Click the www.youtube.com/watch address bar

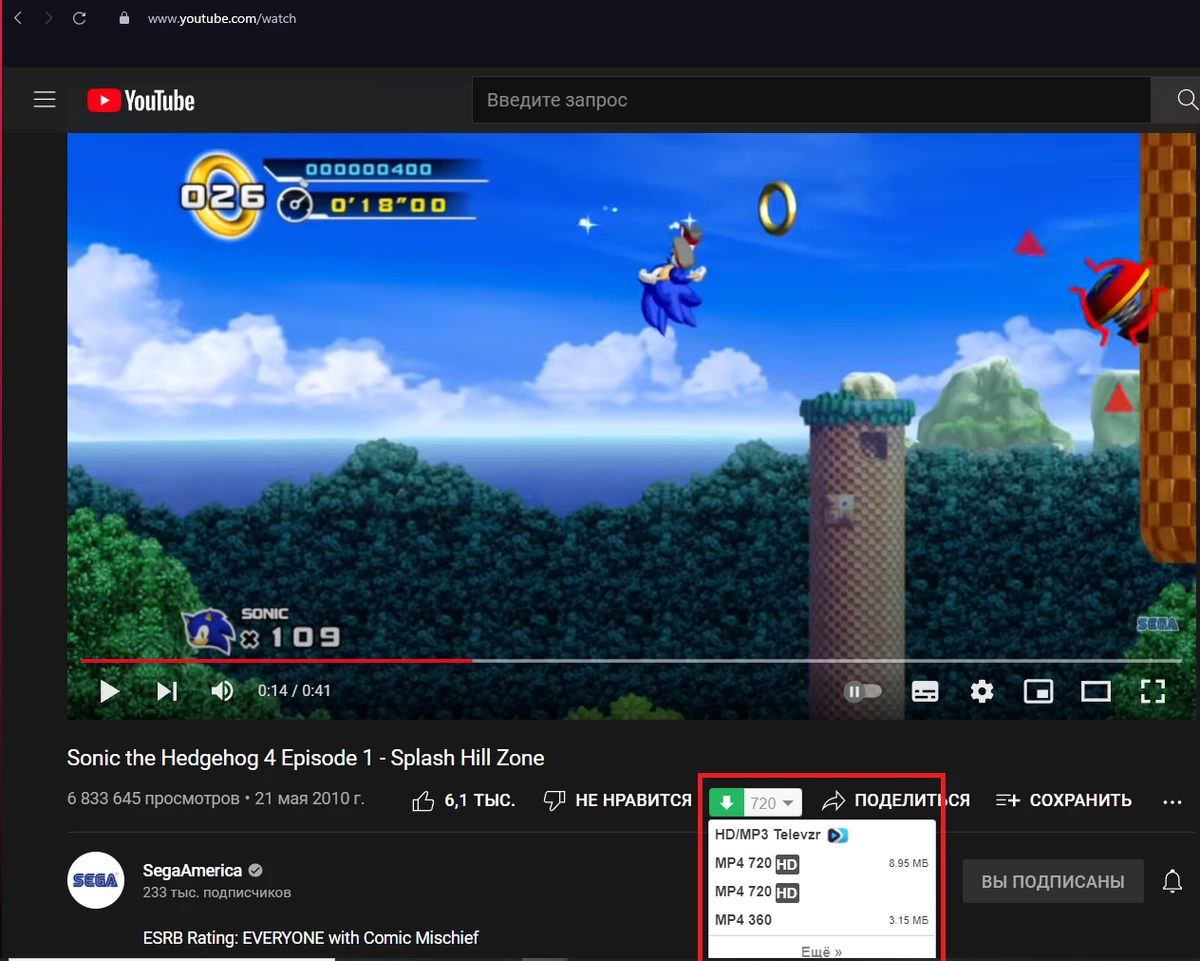click(222, 18)
